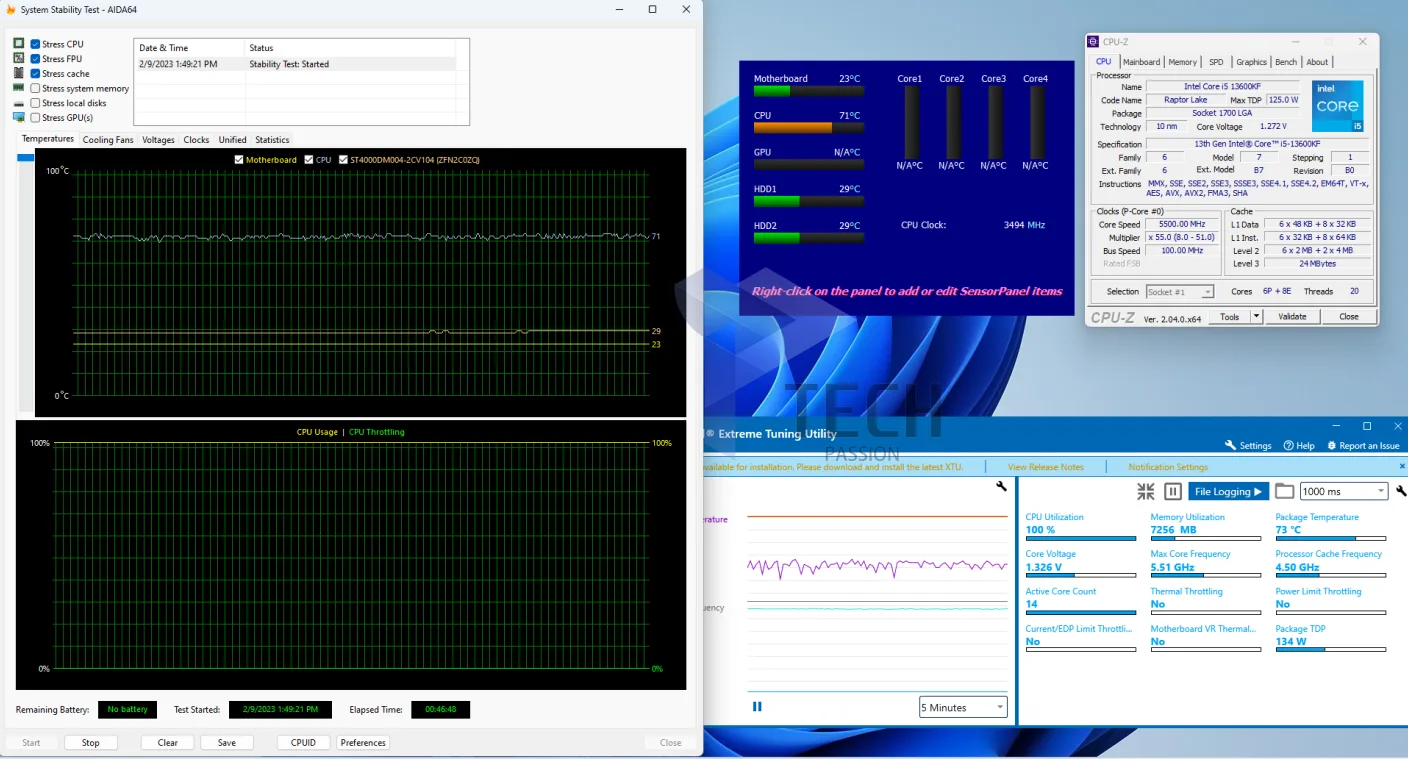Open the Mainboard tab in CPU-Z
The width and height of the screenshot is (1408, 759).
click(x=1141, y=62)
